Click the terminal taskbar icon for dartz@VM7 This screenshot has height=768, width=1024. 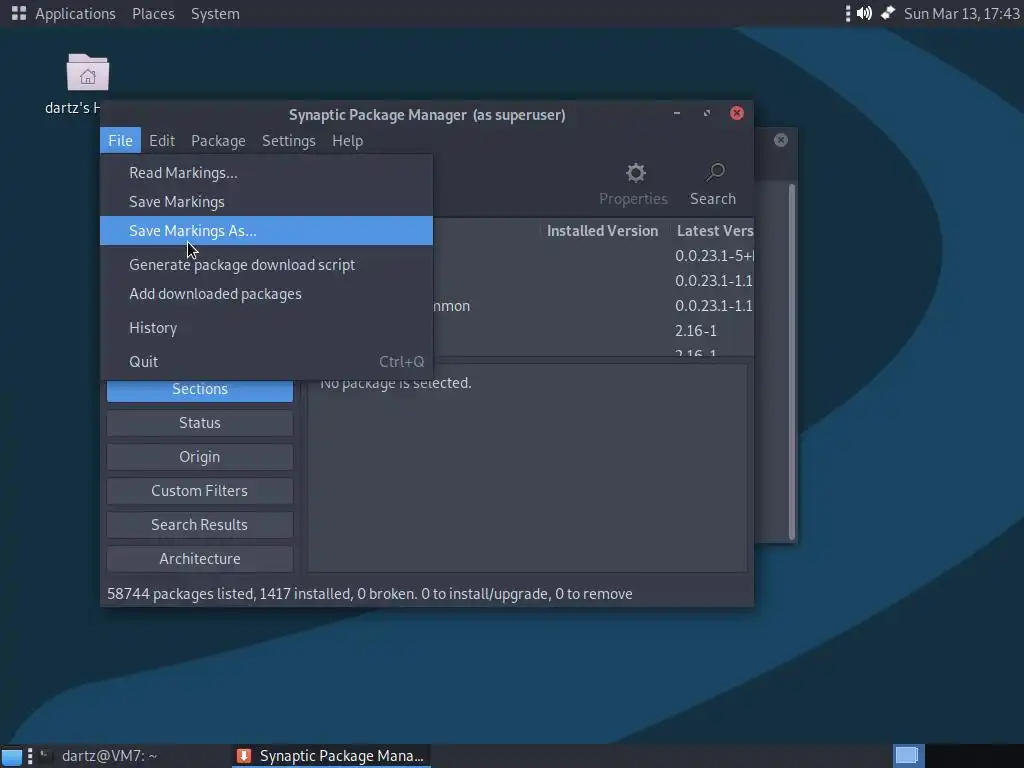tap(45, 756)
